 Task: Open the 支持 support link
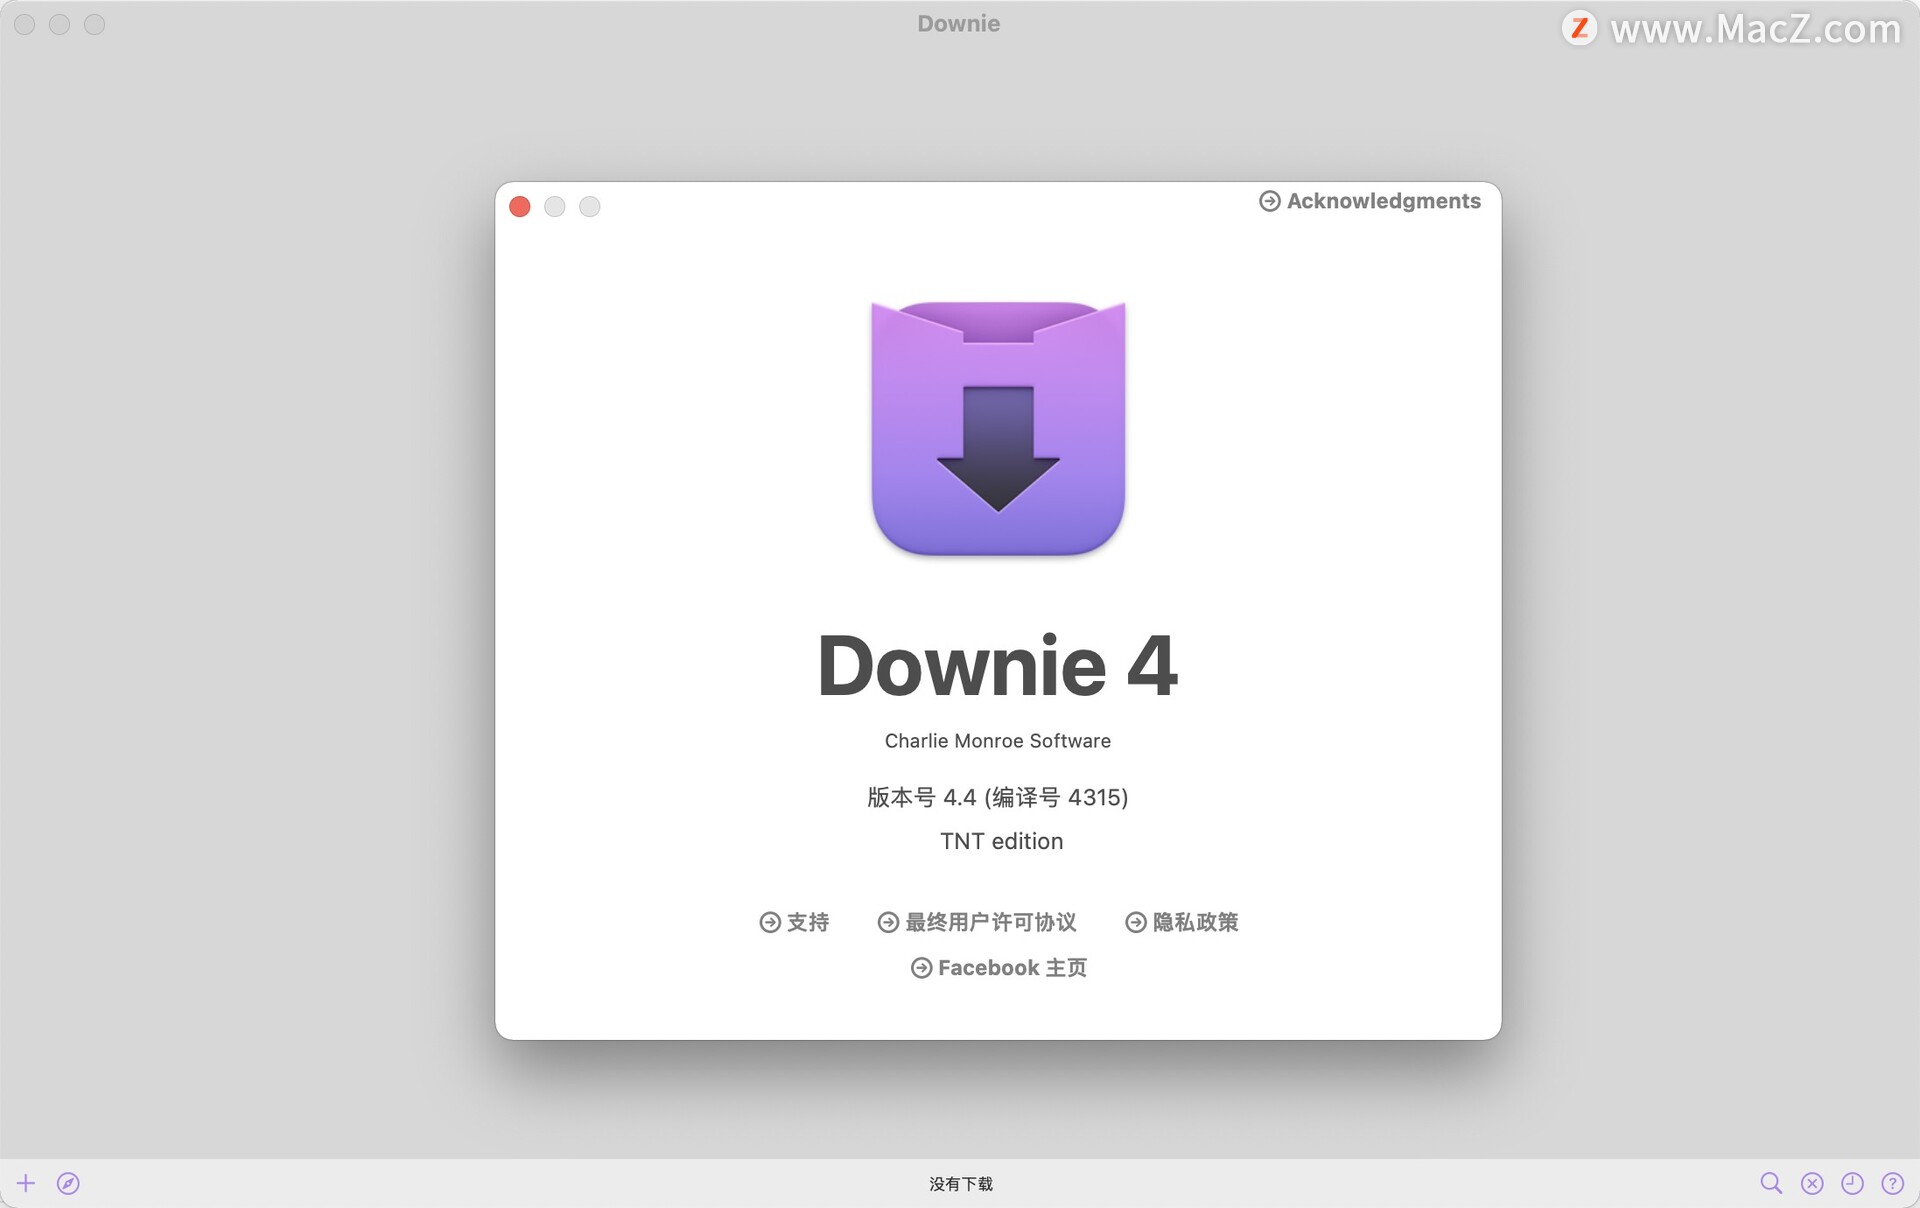point(795,922)
